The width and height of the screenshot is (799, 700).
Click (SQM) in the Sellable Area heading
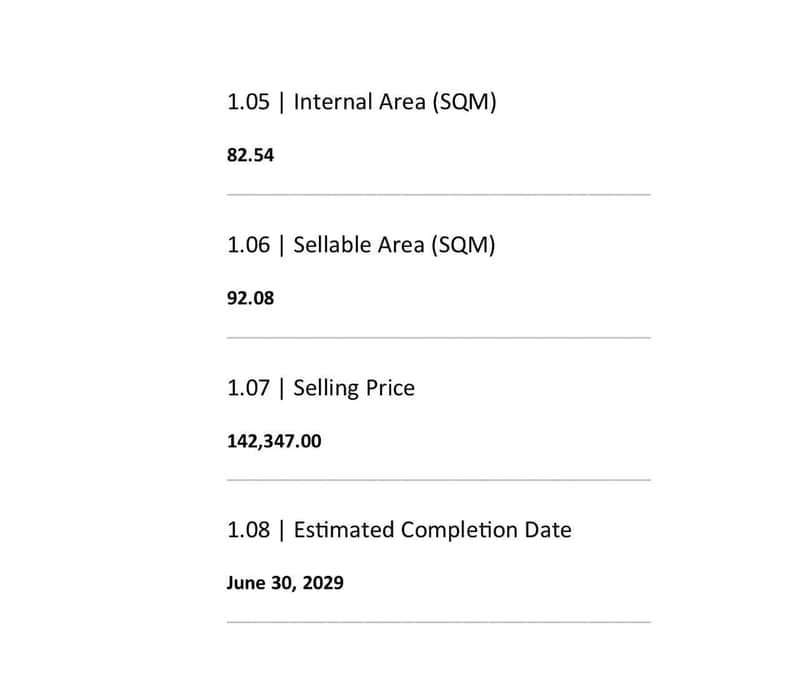[463, 245]
